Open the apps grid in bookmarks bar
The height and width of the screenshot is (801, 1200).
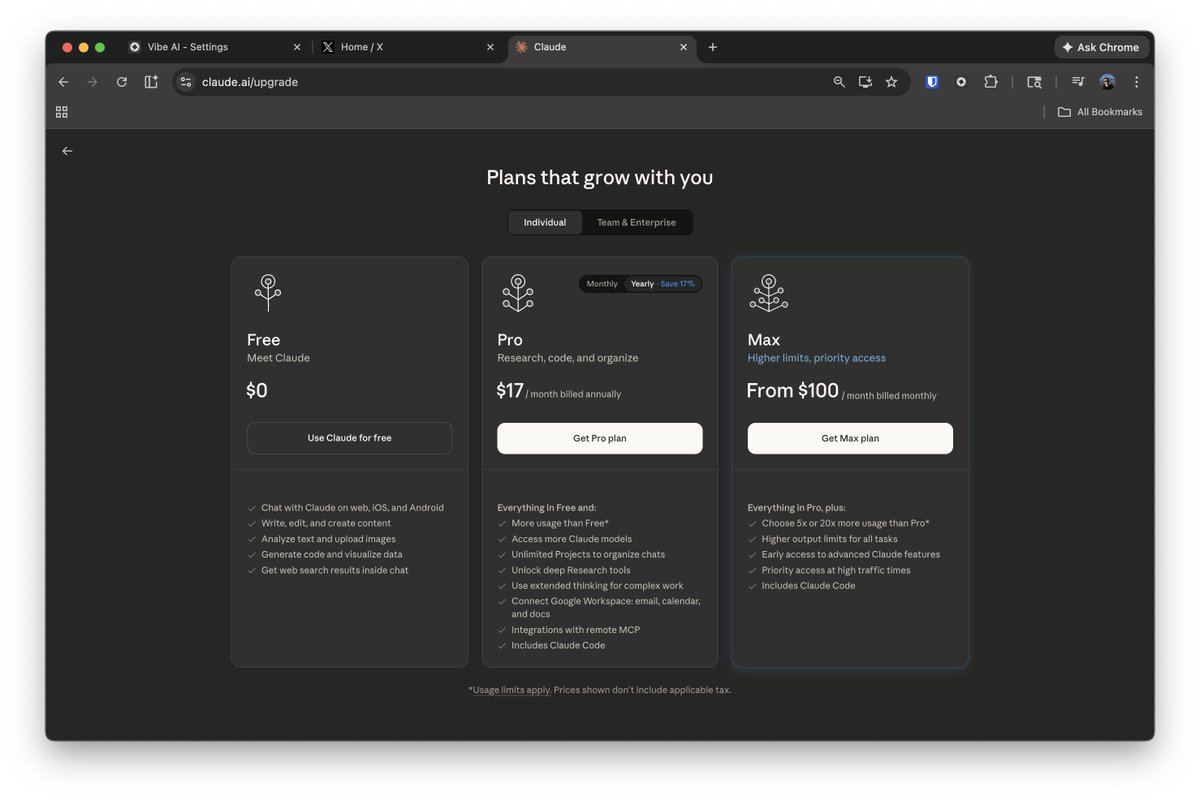pyautogui.click(x=62, y=112)
